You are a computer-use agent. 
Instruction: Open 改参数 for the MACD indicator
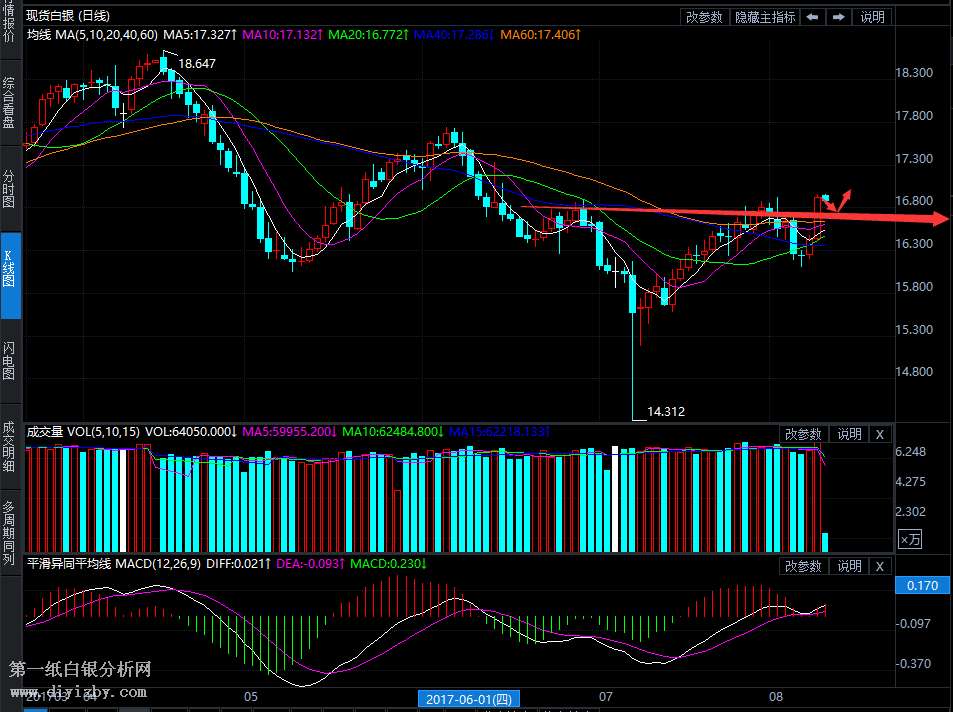point(802,566)
